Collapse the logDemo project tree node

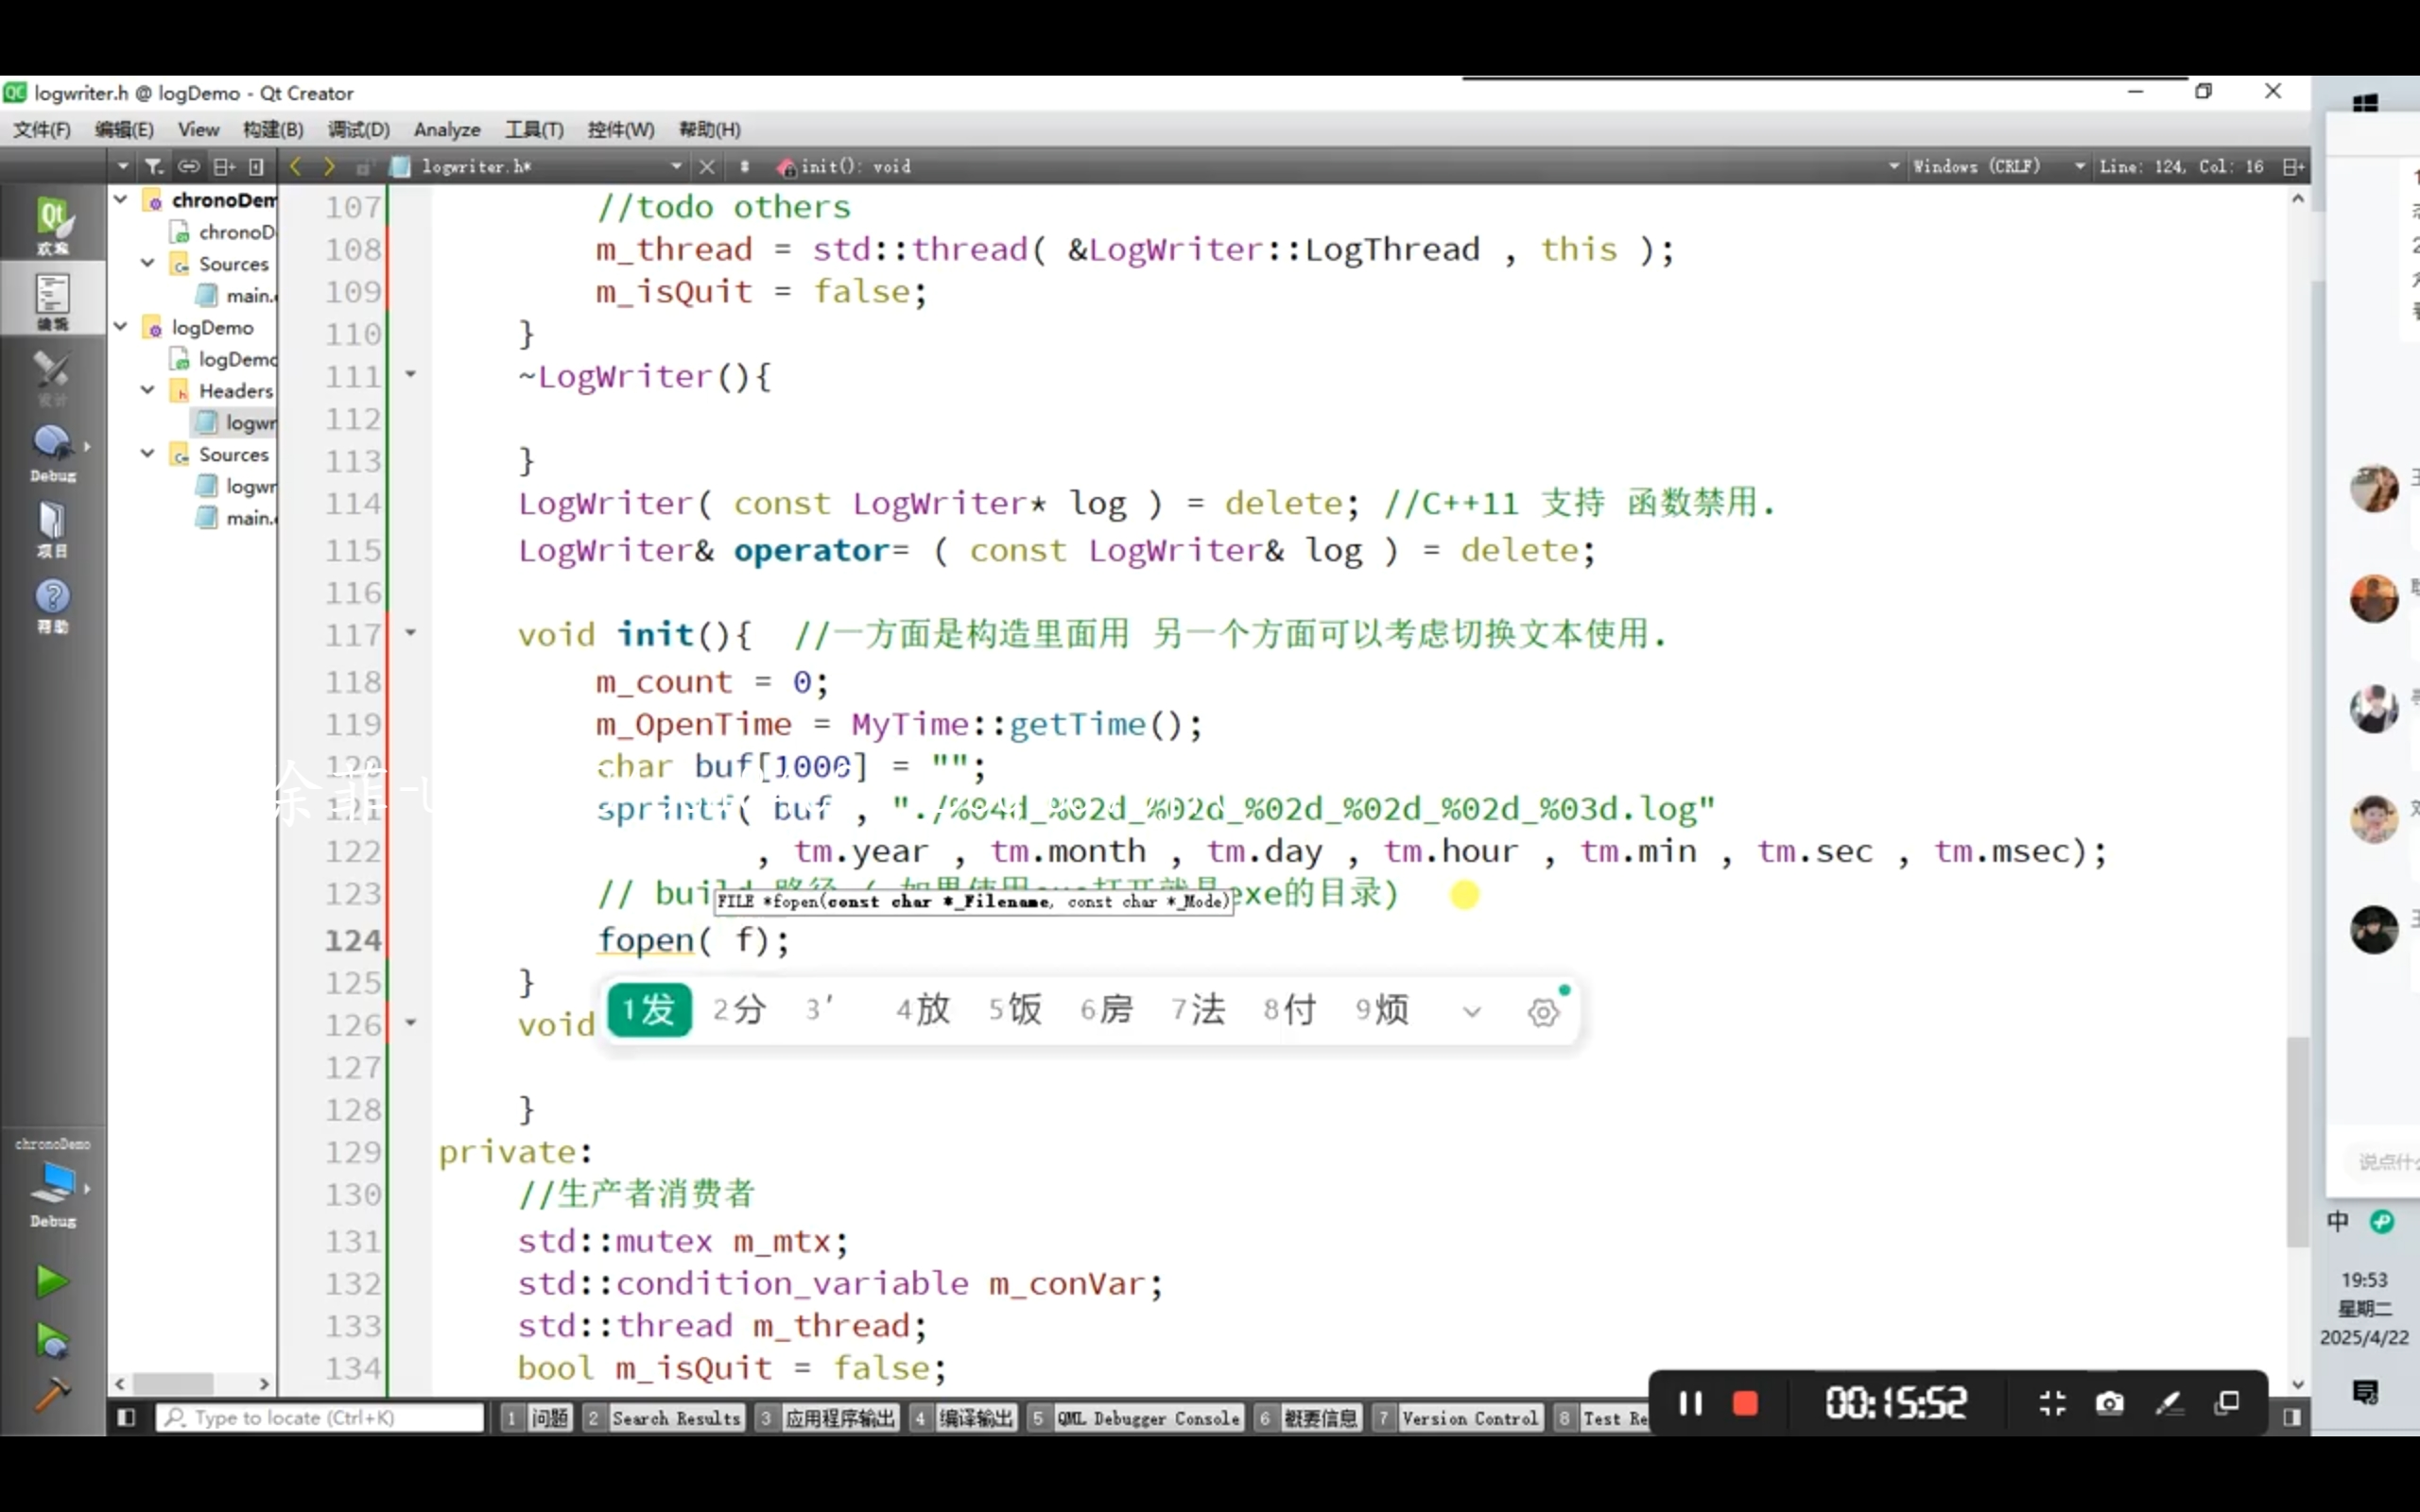121,327
